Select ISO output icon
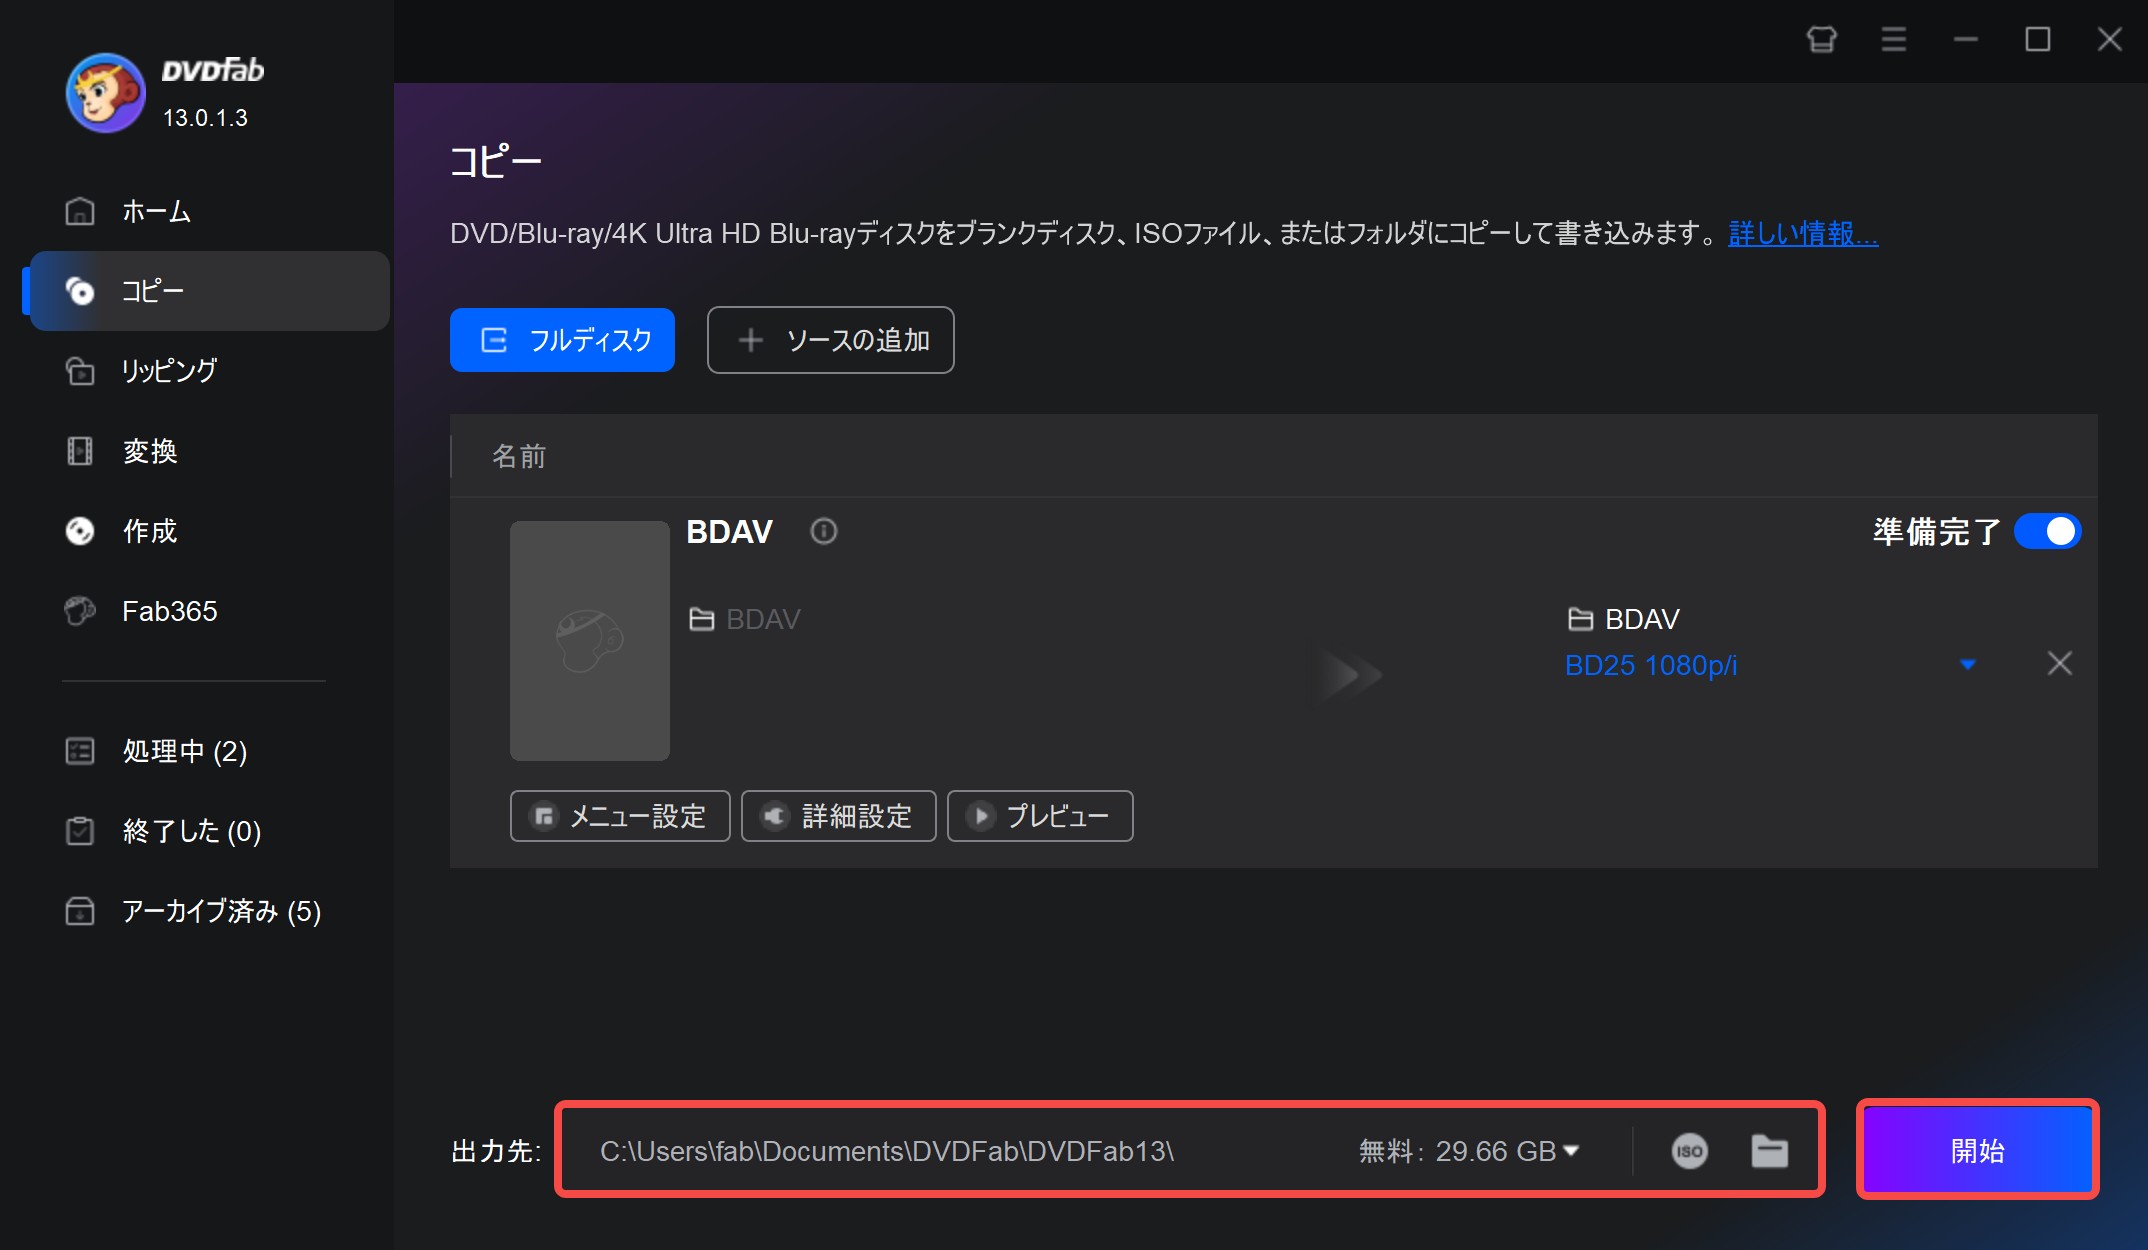This screenshot has height=1250, width=2148. pyautogui.click(x=1689, y=1151)
